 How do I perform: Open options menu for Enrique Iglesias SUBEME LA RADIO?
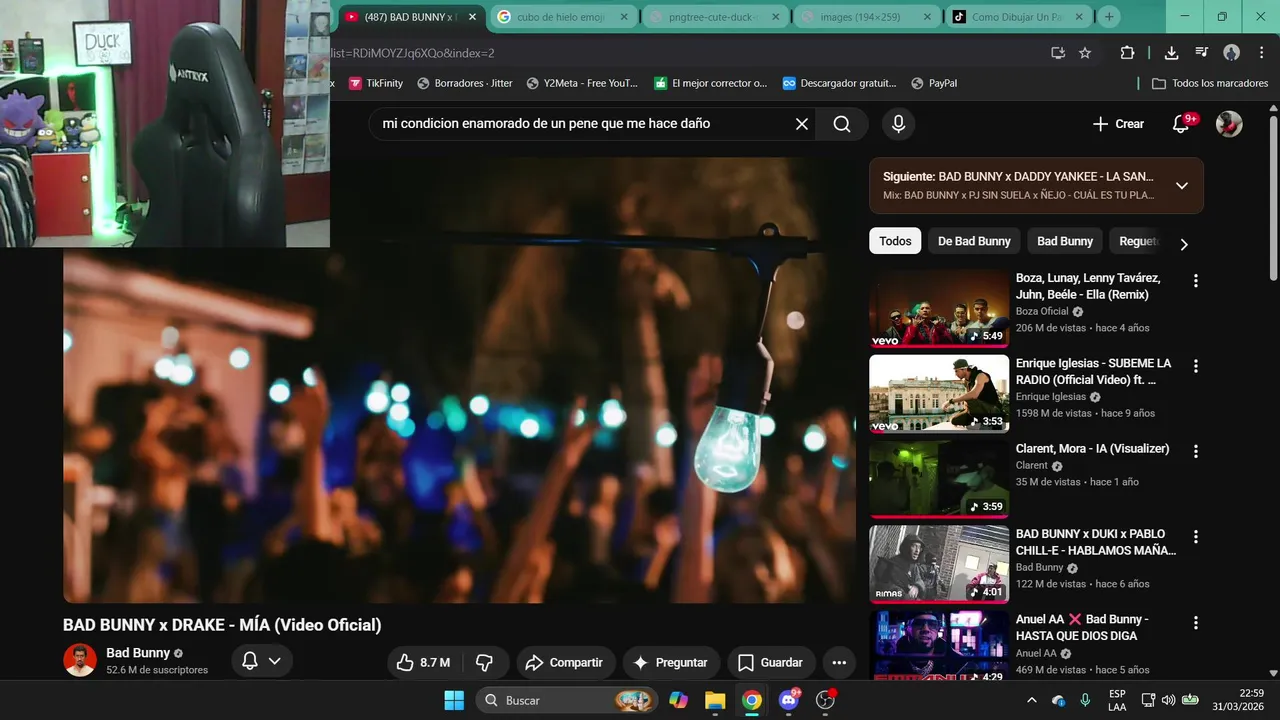pyautogui.click(x=1195, y=366)
